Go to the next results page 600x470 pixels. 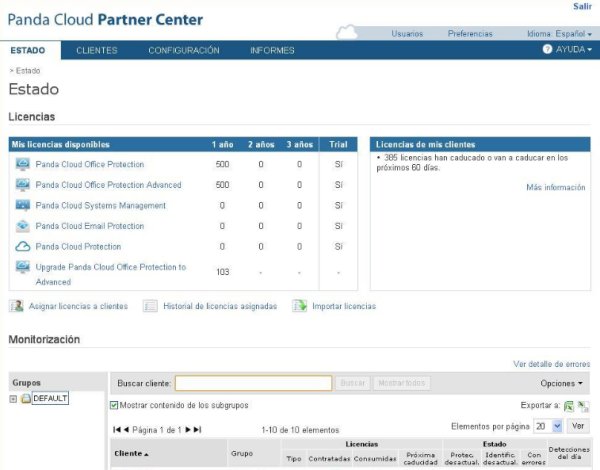(x=188, y=430)
